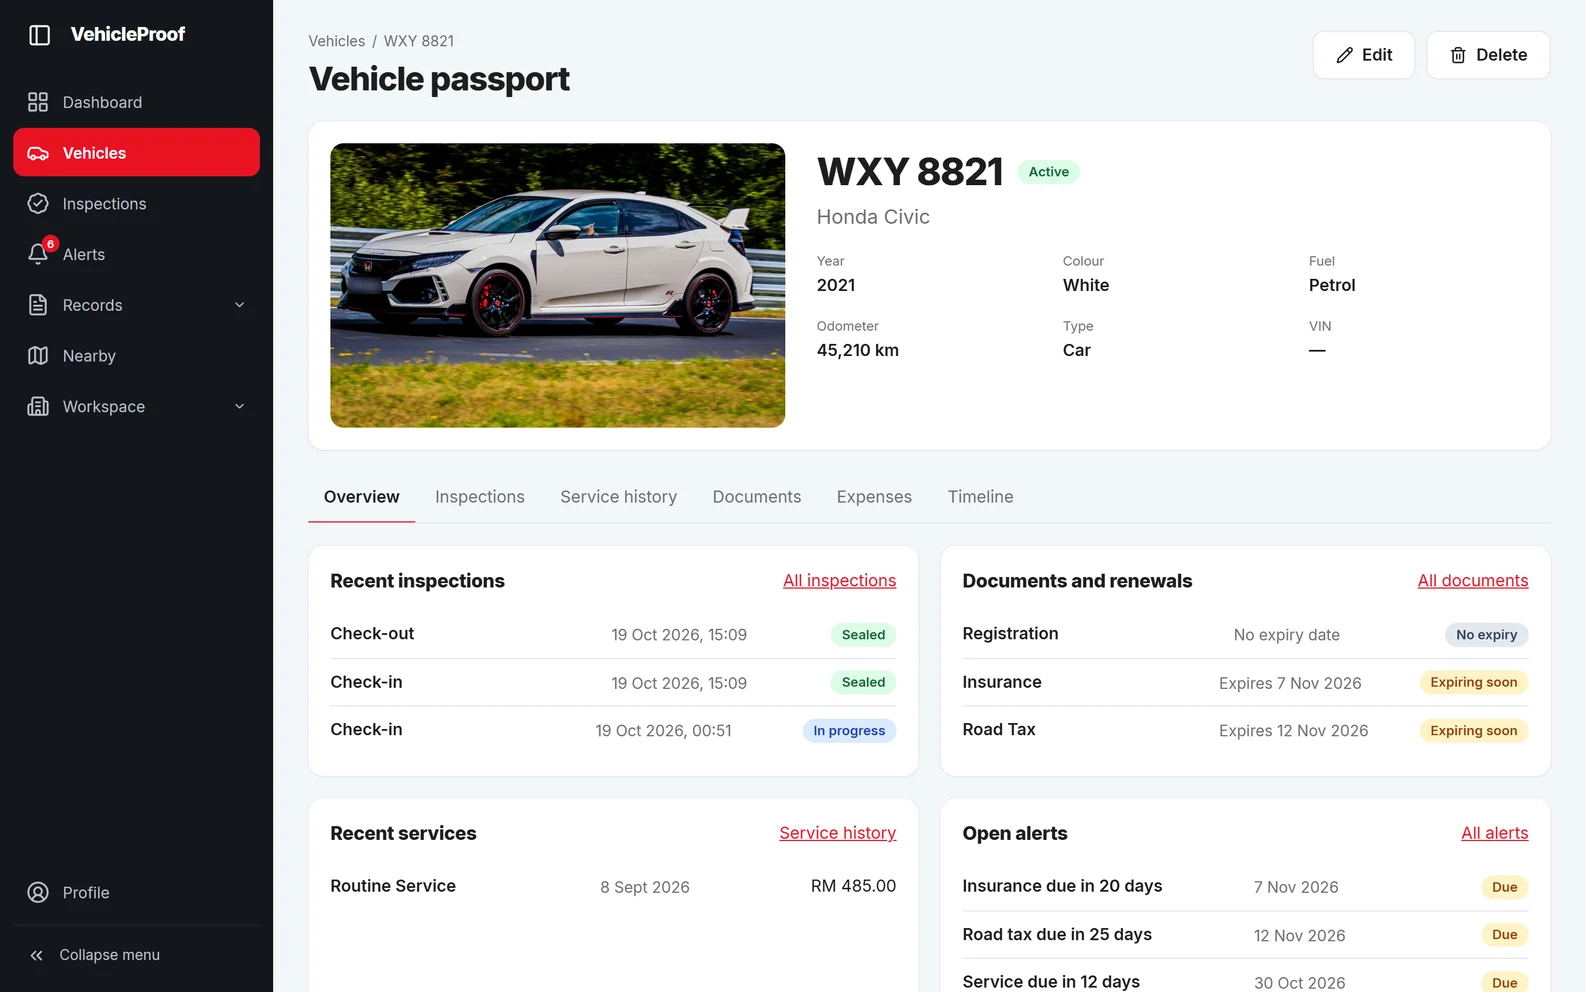Switch to the Service history tab
1586x992 pixels.
619,497
